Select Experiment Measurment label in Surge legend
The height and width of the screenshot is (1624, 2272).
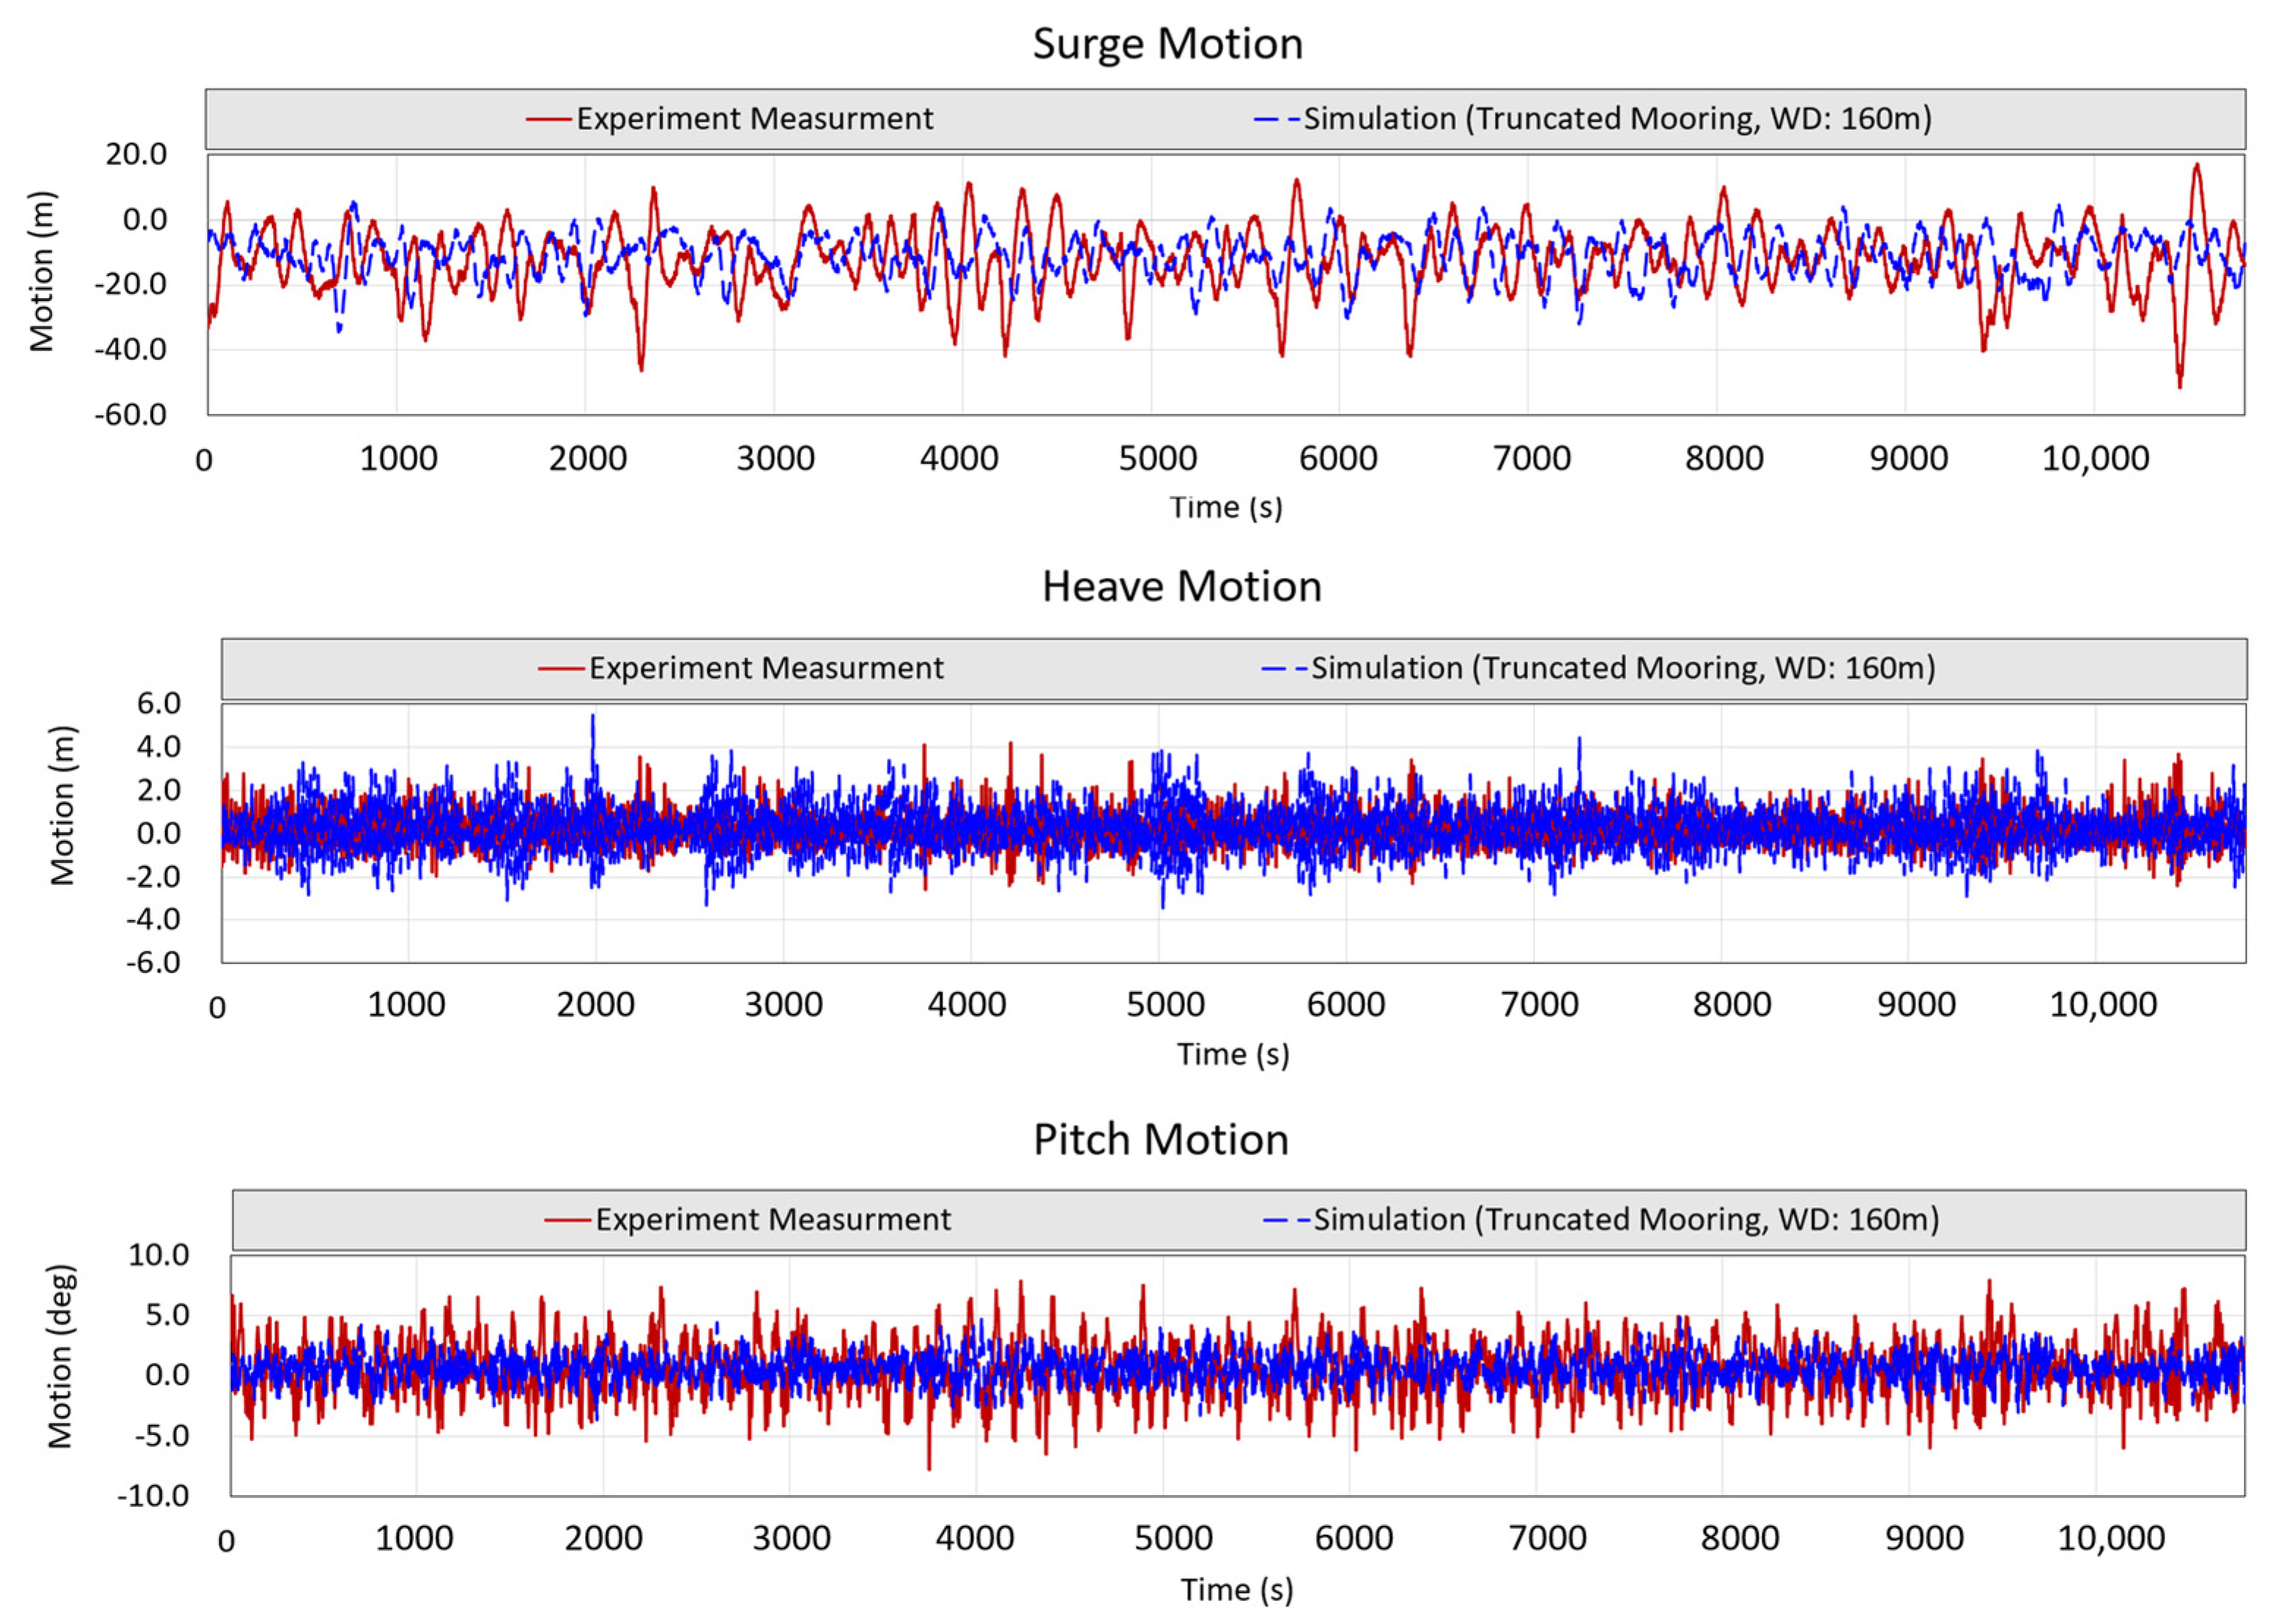(754, 119)
